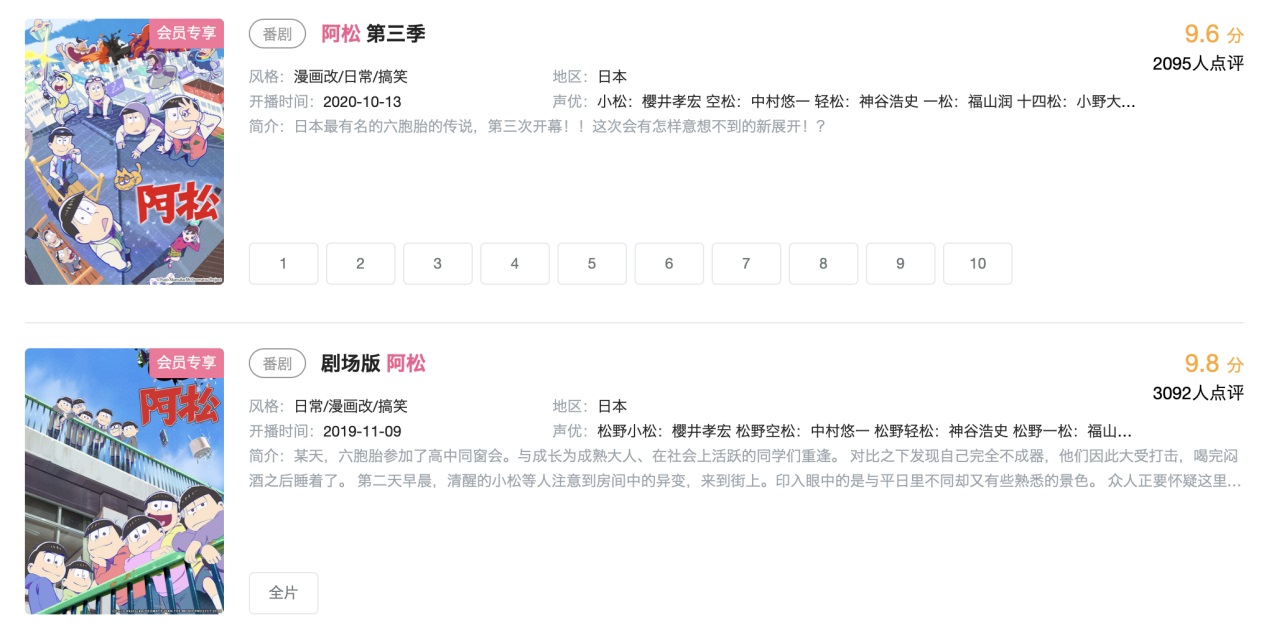The width and height of the screenshot is (1269, 643).
Task: Click the synopsis starting 日本最有名的六胞胎
Action: (x=560, y=127)
